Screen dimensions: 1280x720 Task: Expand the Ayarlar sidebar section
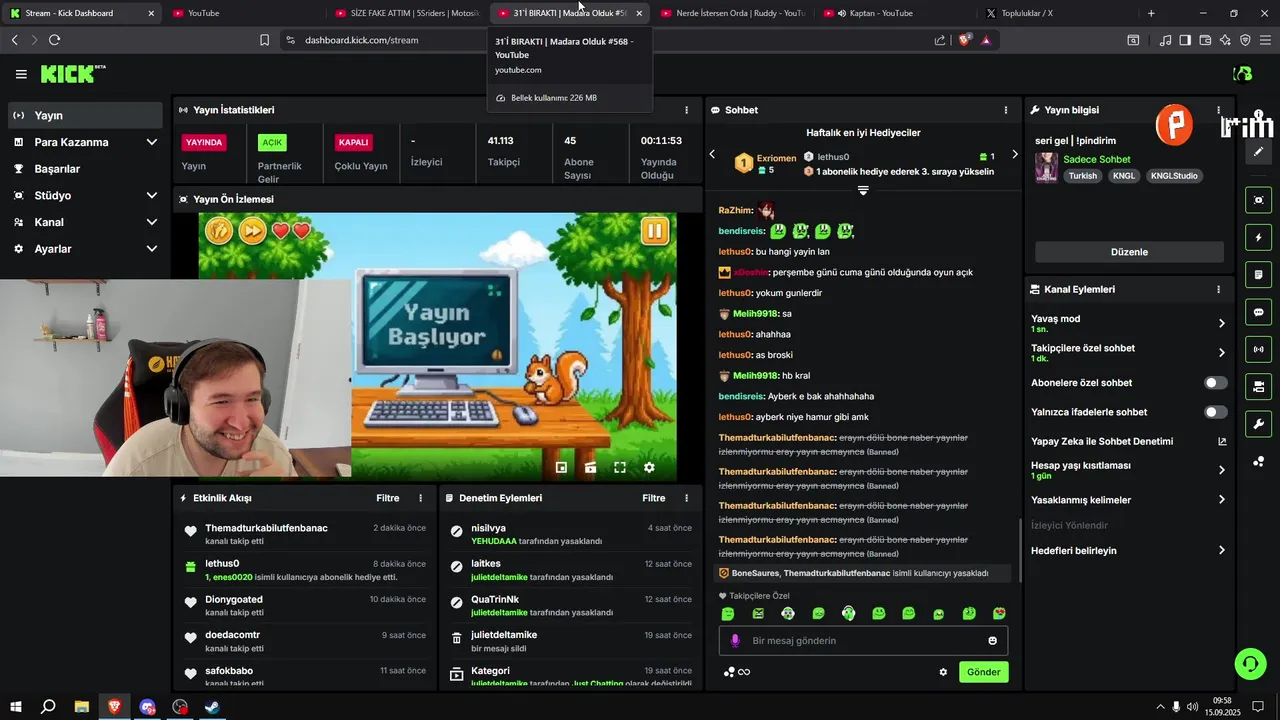pos(85,248)
